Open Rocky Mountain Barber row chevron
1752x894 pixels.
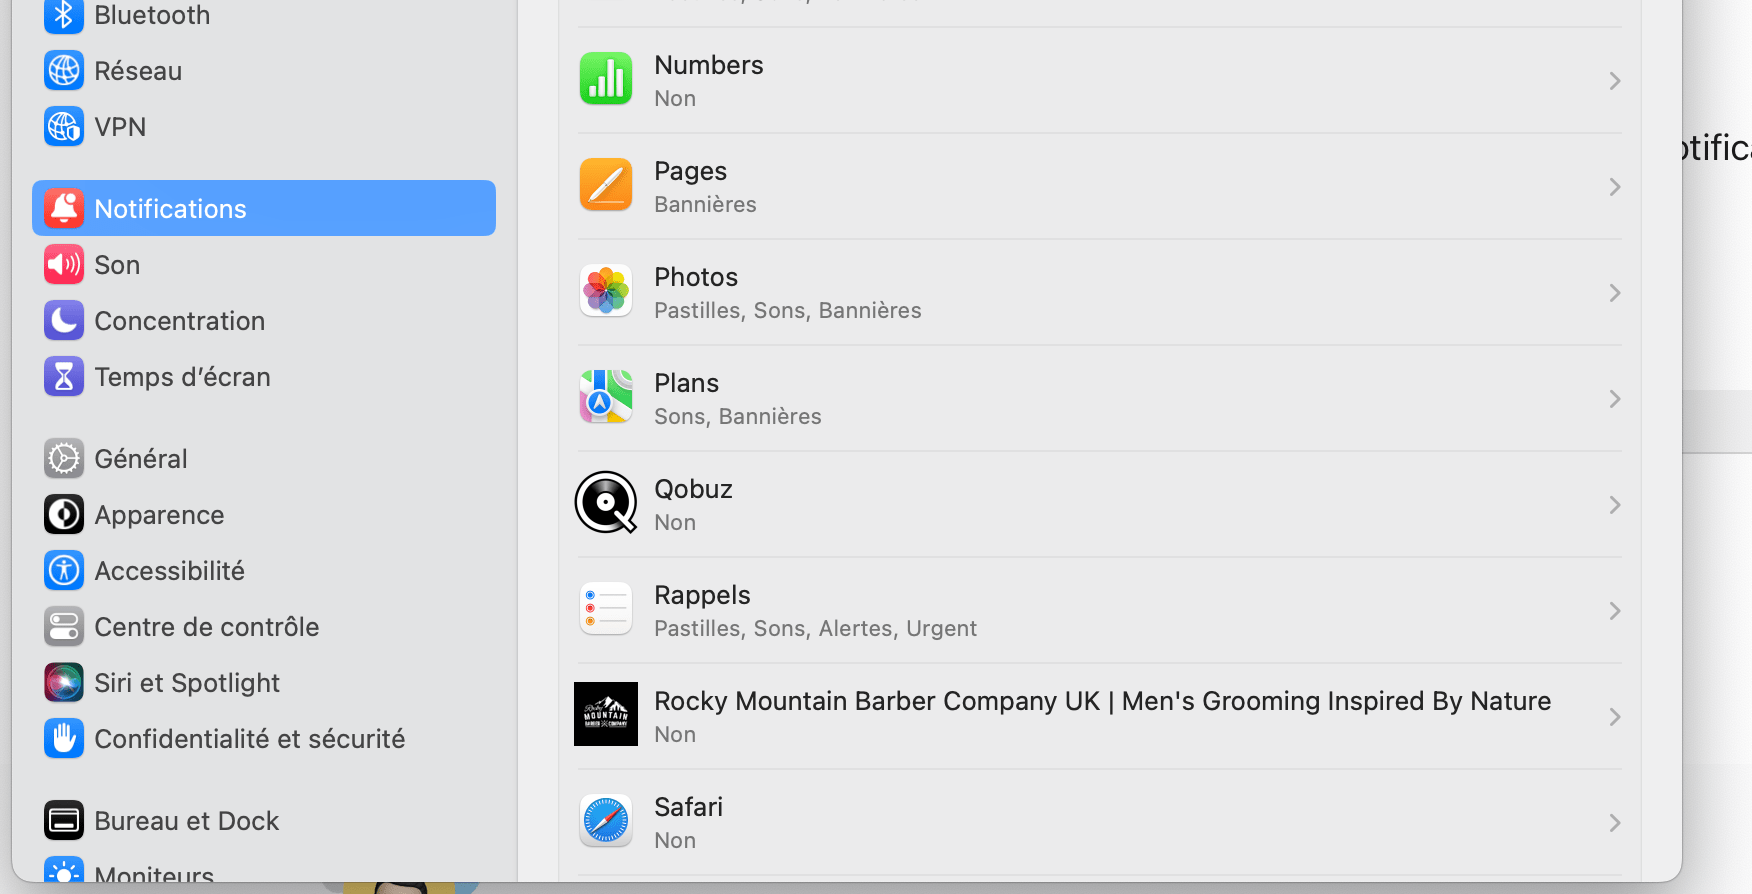coord(1614,717)
